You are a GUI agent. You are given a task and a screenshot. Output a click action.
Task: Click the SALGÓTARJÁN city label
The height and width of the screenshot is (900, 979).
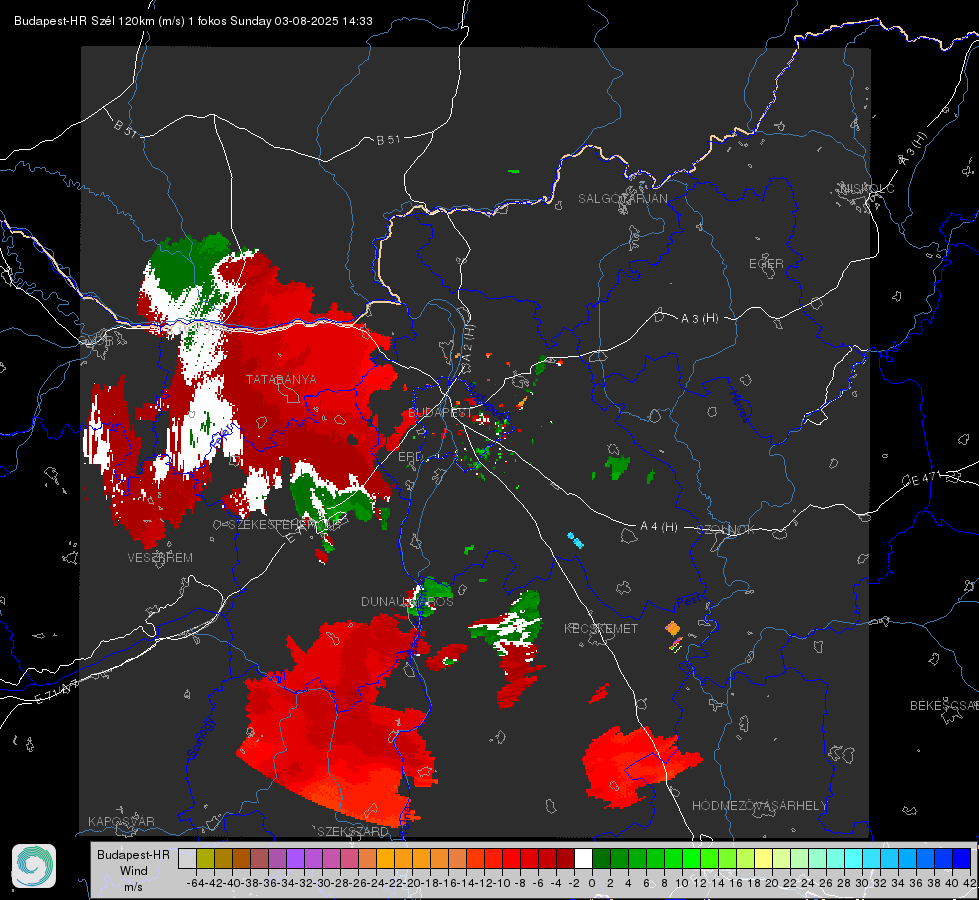pos(622,199)
